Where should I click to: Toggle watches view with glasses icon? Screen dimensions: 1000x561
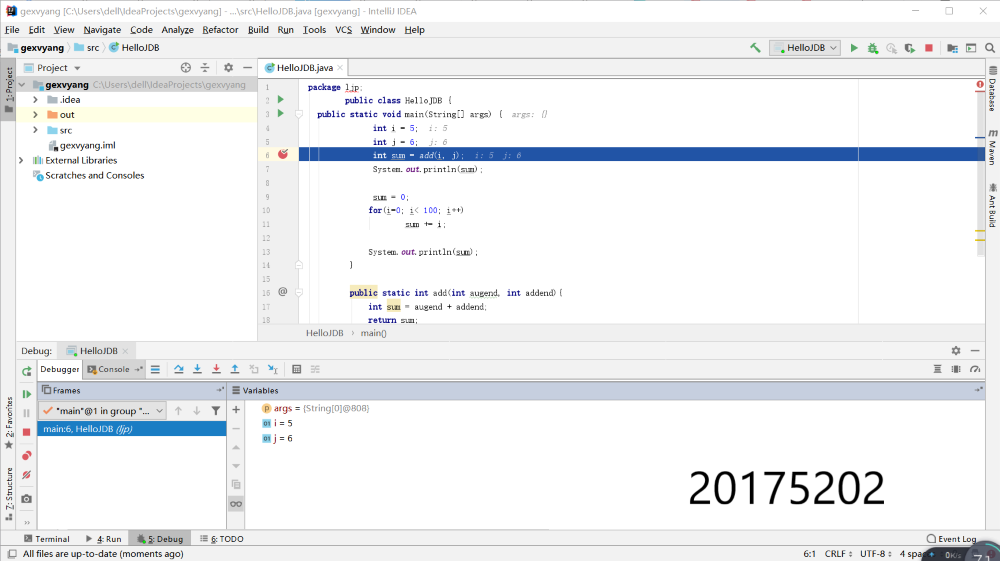coord(236,504)
